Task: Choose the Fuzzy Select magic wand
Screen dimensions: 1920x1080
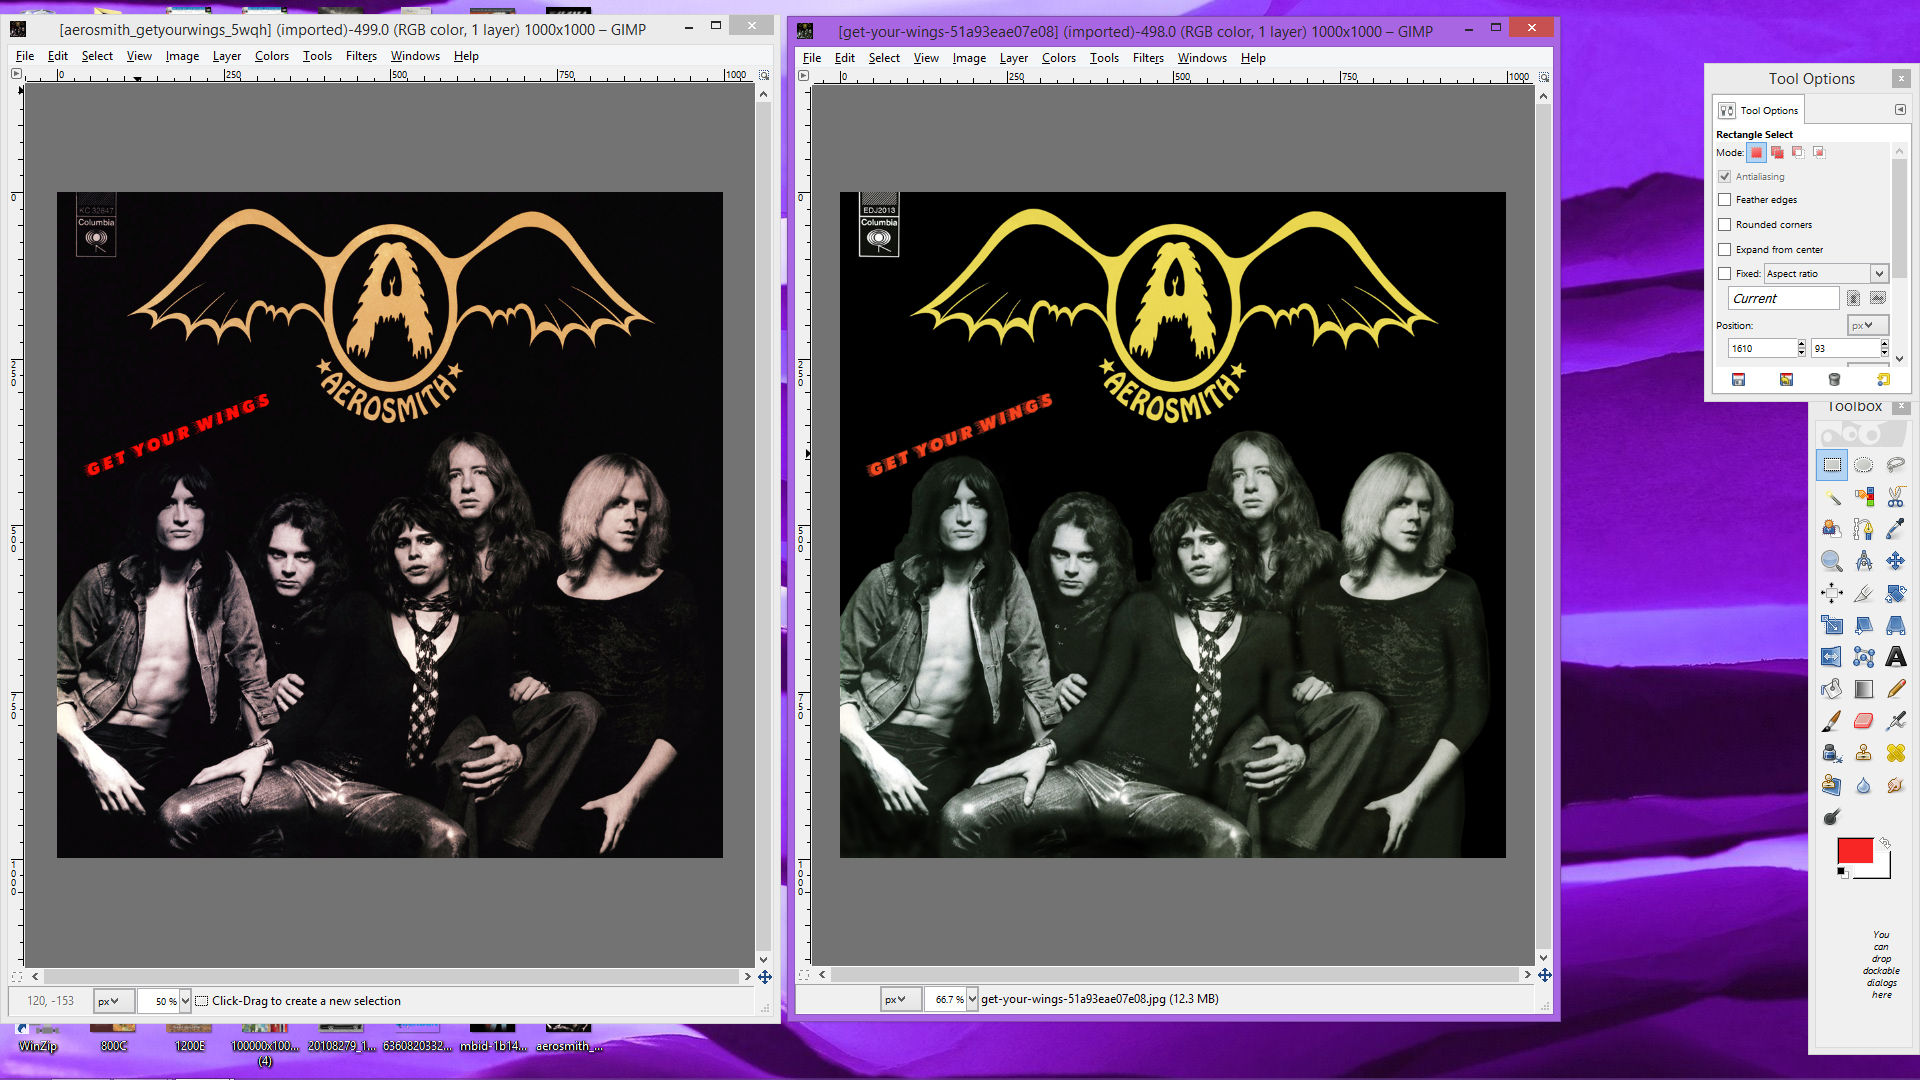Action: tap(1831, 497)
